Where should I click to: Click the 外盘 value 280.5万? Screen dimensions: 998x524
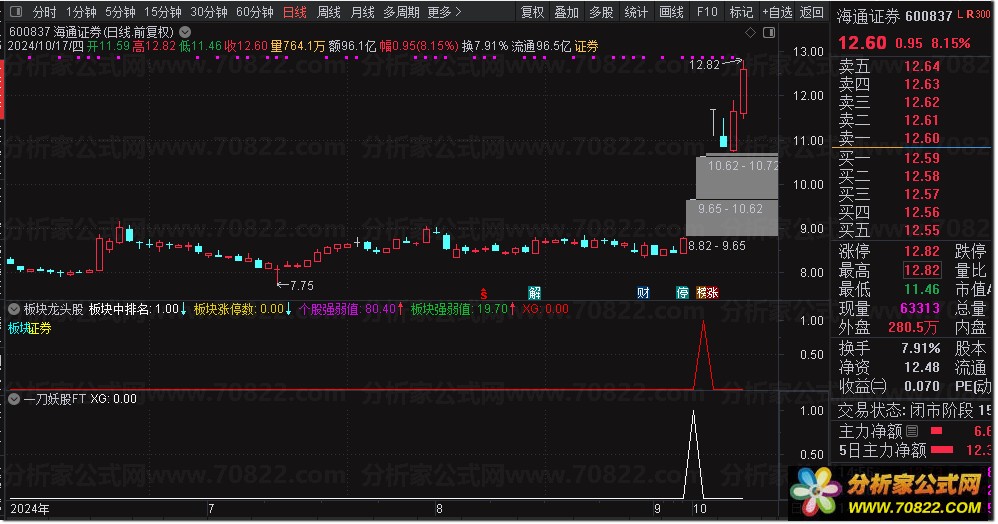(x=913, y=328)
